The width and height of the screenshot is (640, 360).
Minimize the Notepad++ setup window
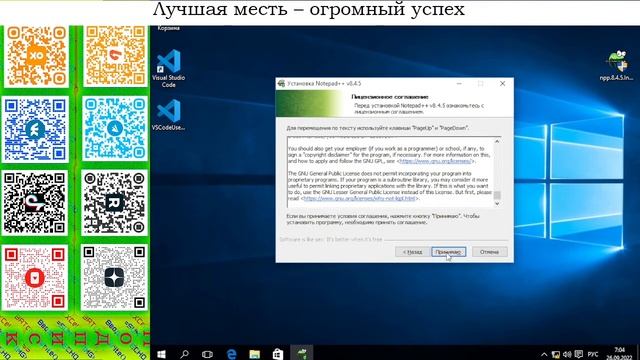[x=459, y=84]
